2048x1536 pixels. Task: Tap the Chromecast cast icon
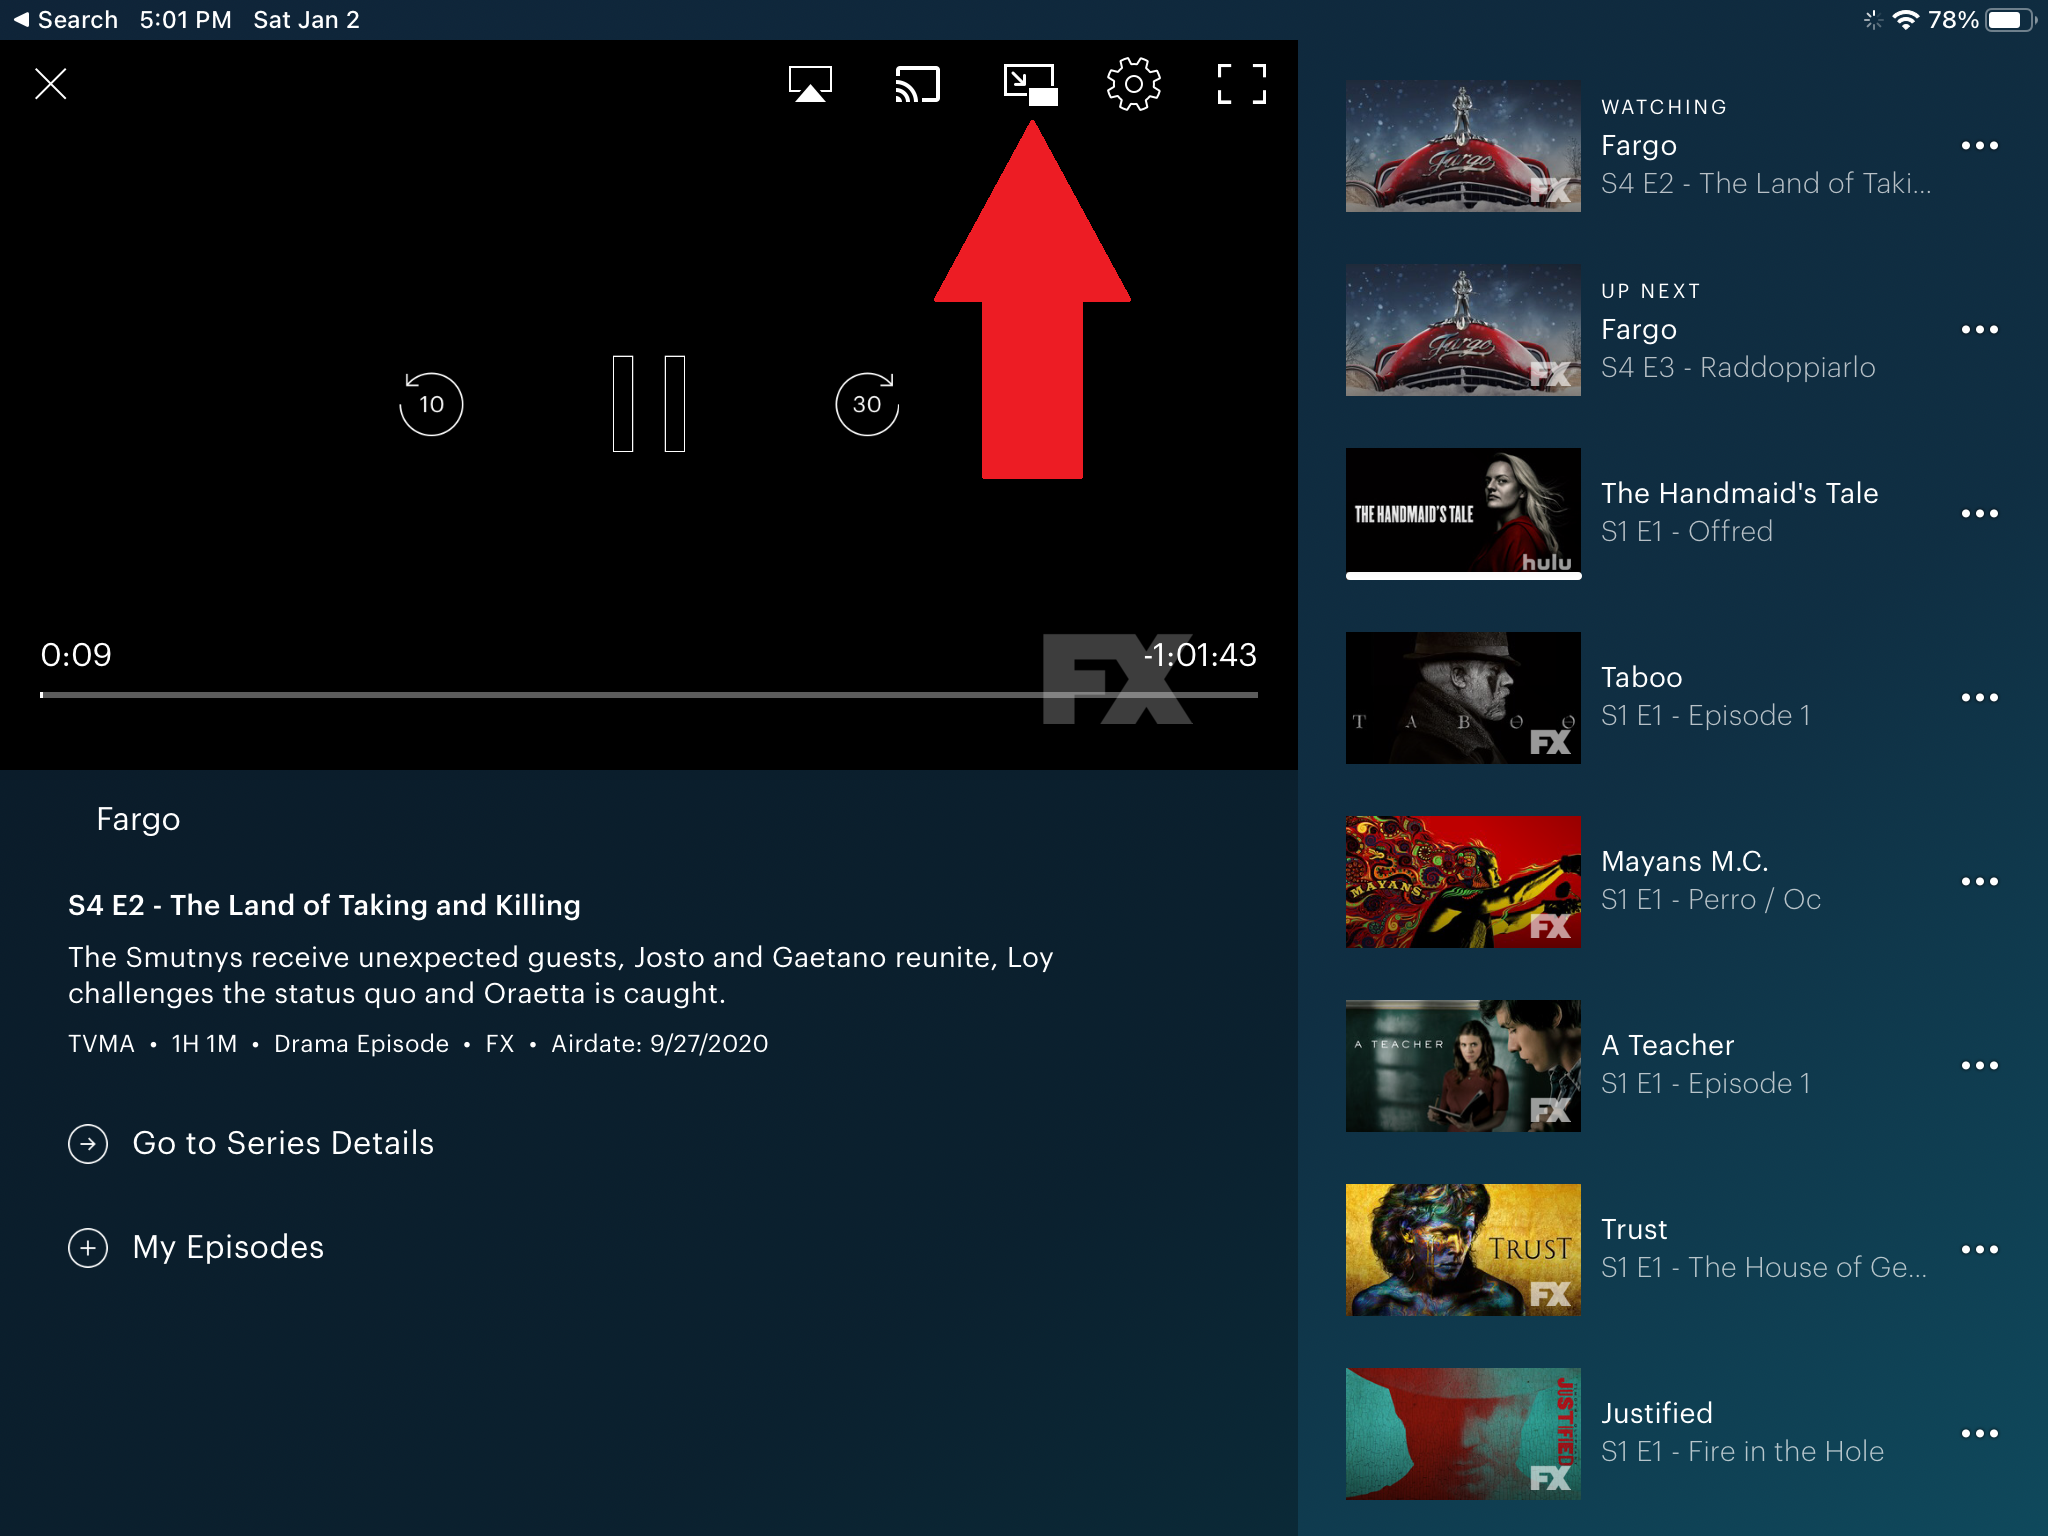917,84
